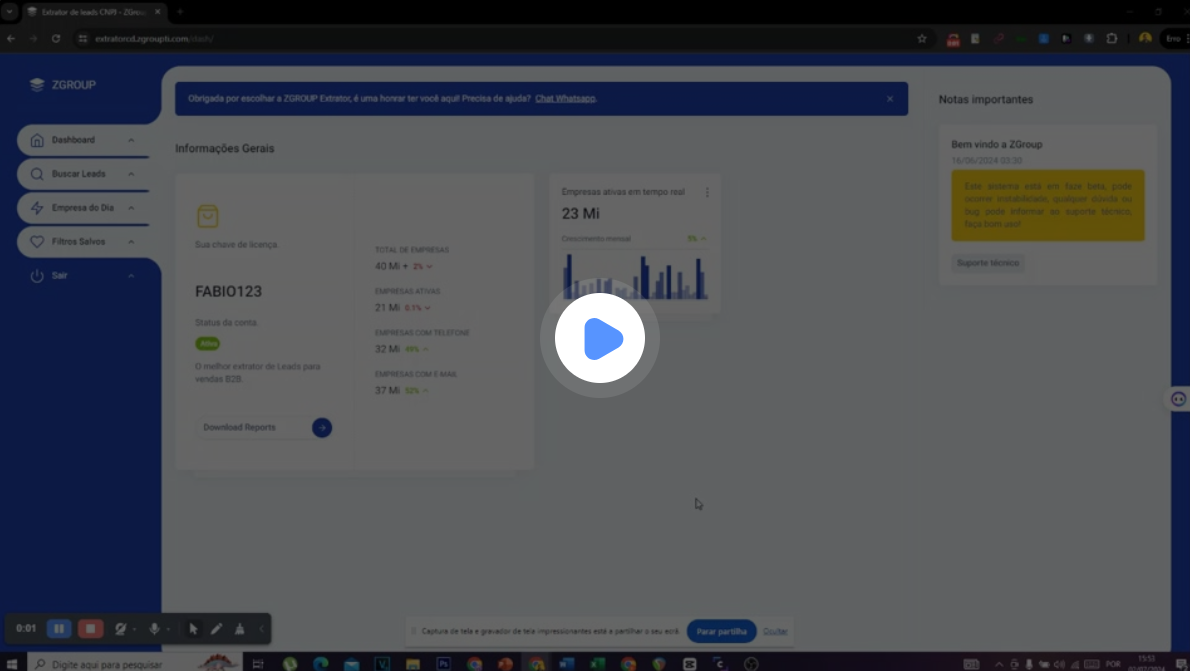
Task: Open a new browser tab
Action: click(x=180, y=12)
